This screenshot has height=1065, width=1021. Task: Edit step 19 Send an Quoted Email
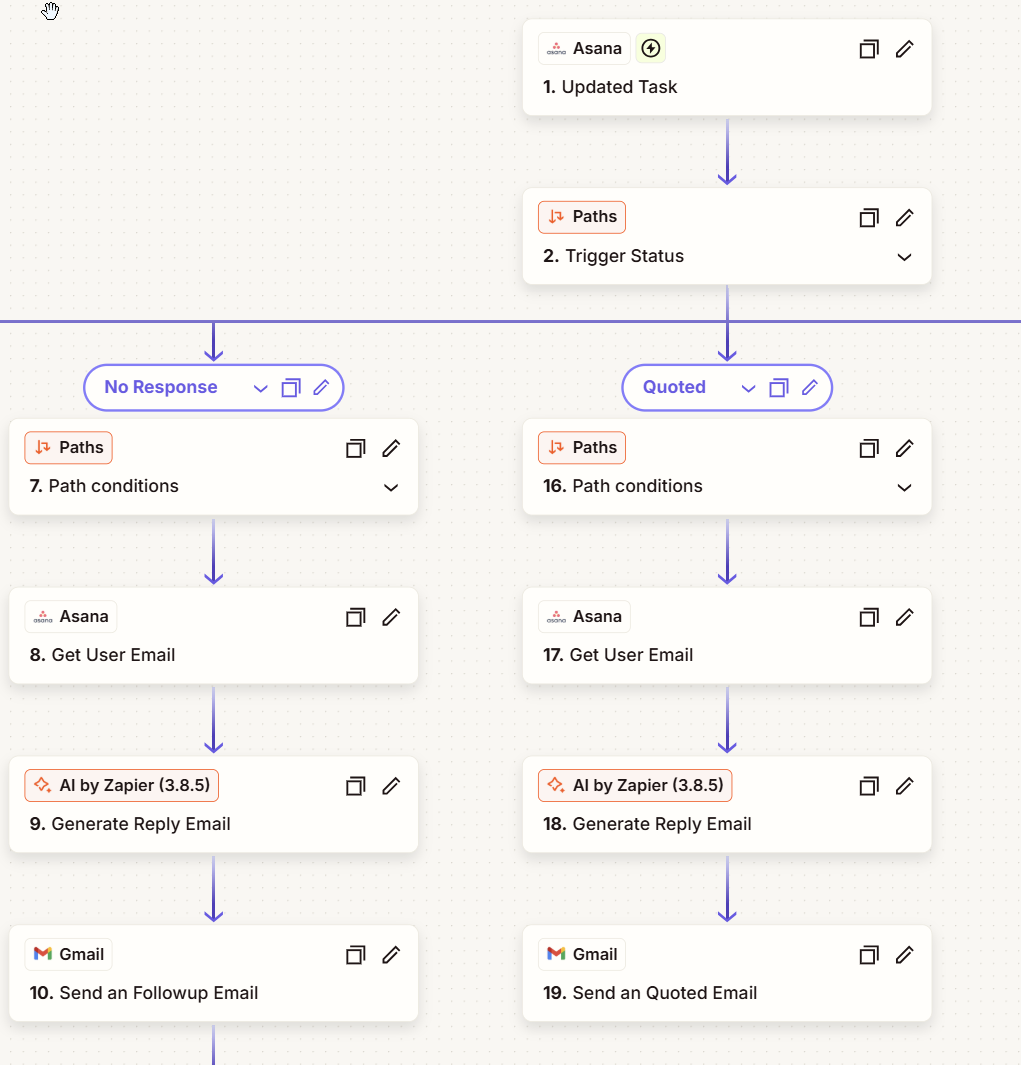point(904,956)
